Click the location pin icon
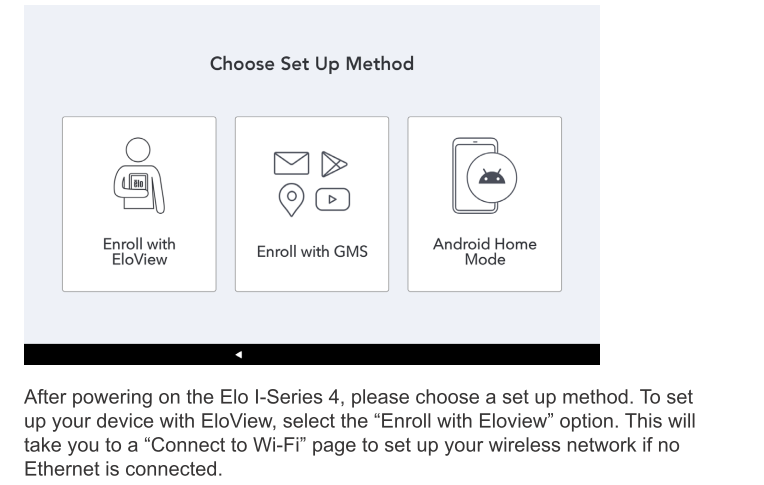The width and height of the screenshot is (764, 485). [292, 196]
